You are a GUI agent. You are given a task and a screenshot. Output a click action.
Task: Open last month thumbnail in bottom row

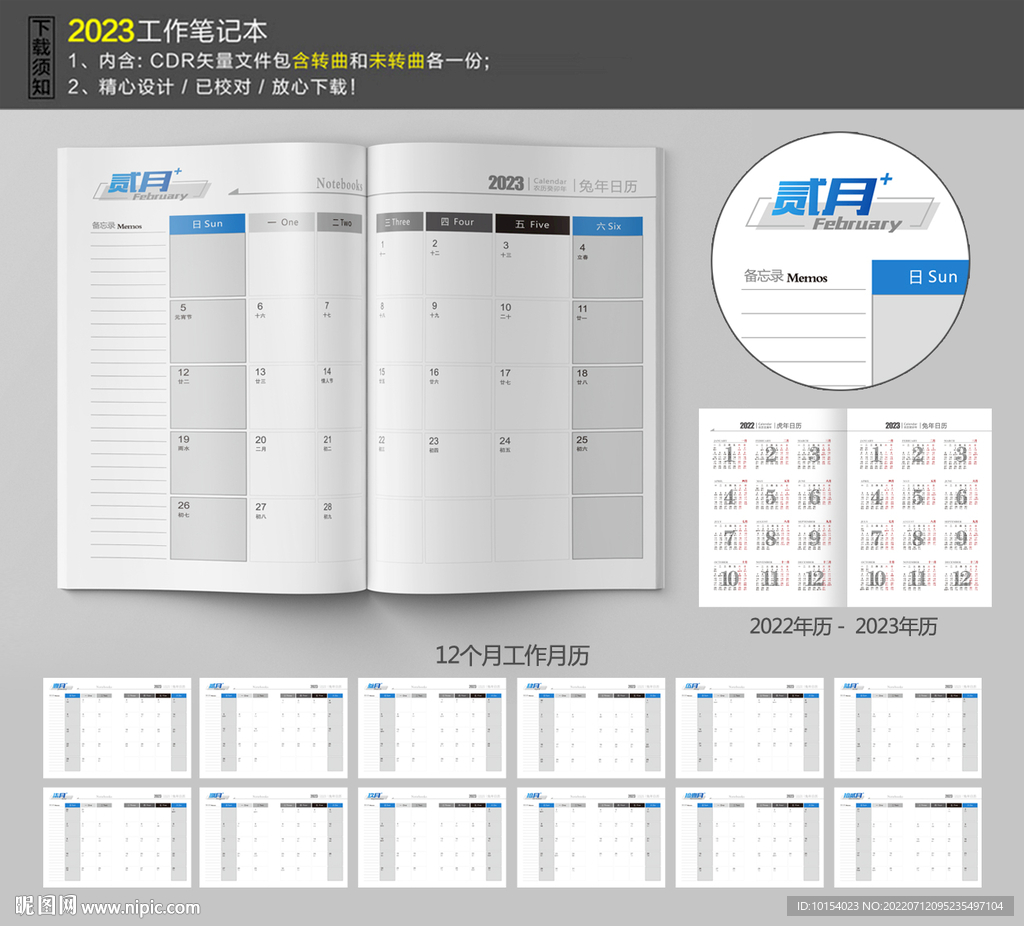(x=908, y=837)
